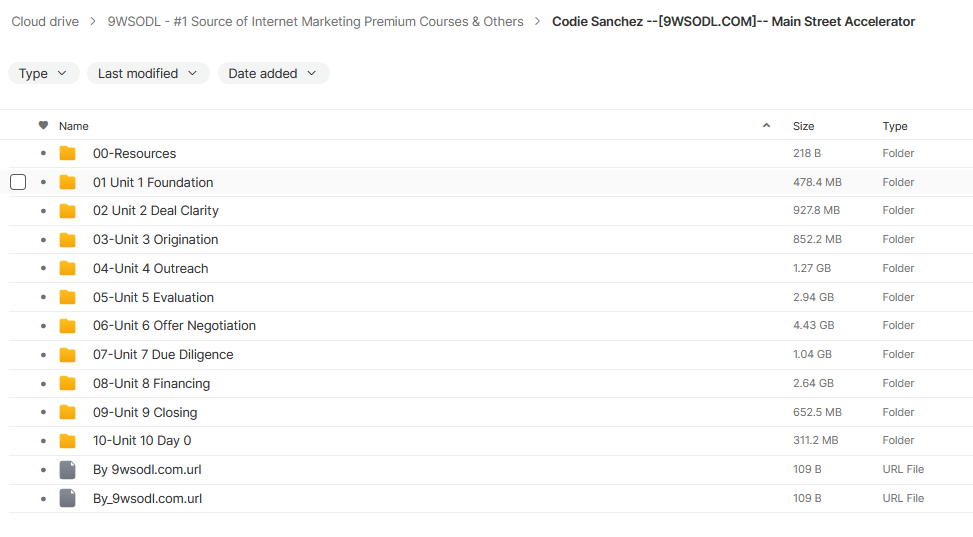Expand the Last modified filter dropdown
Viewport: 973px width, 537px height.
pyautogui.click(x=148, y=73)
